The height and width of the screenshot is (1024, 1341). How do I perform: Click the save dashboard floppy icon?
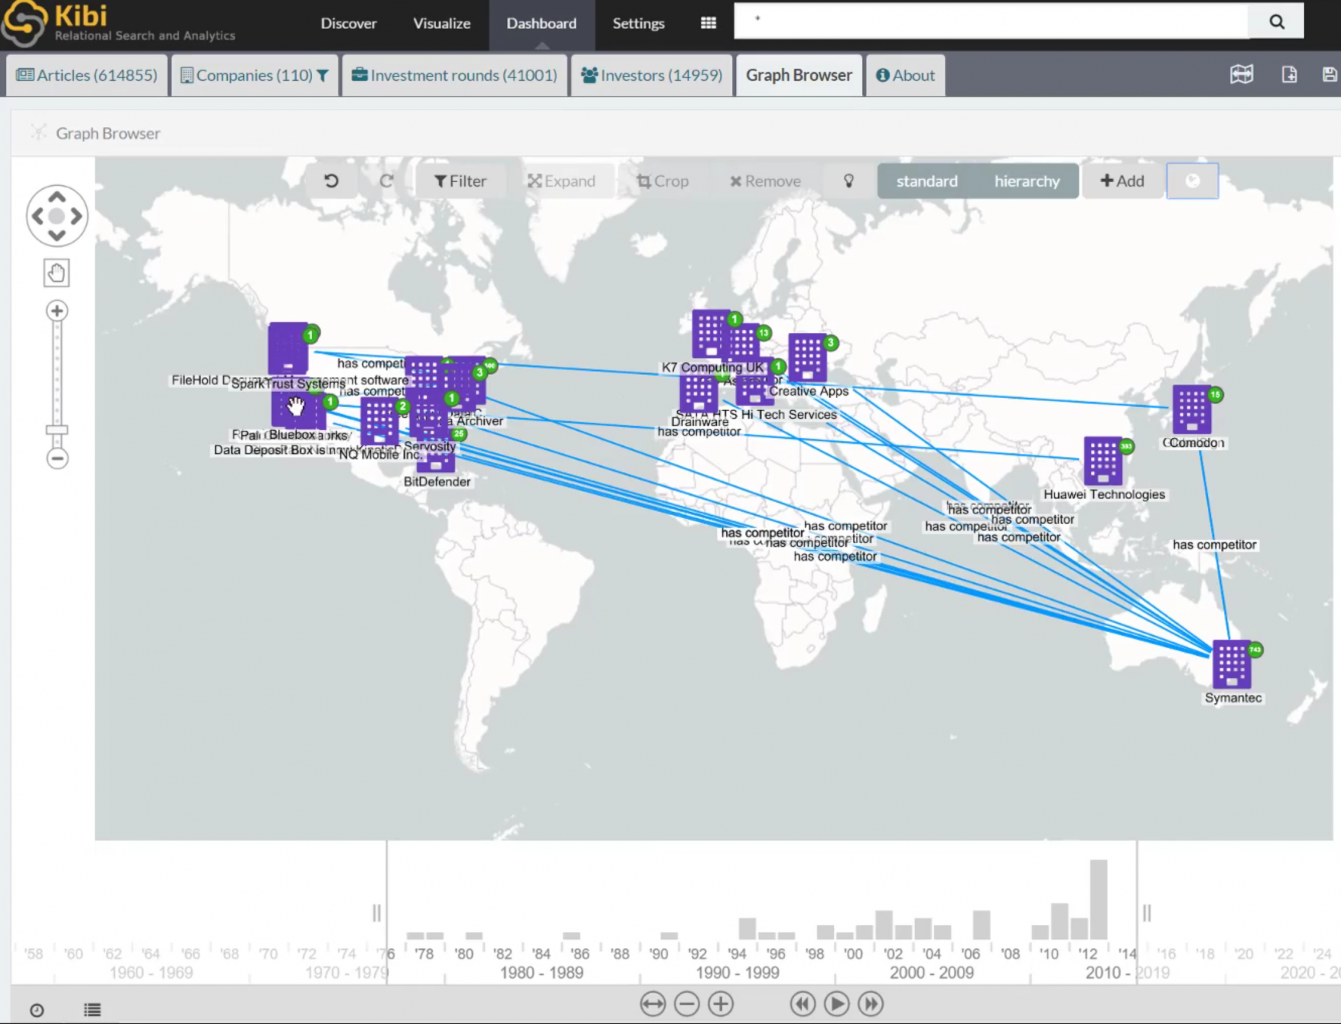(x=1329, y=75)
